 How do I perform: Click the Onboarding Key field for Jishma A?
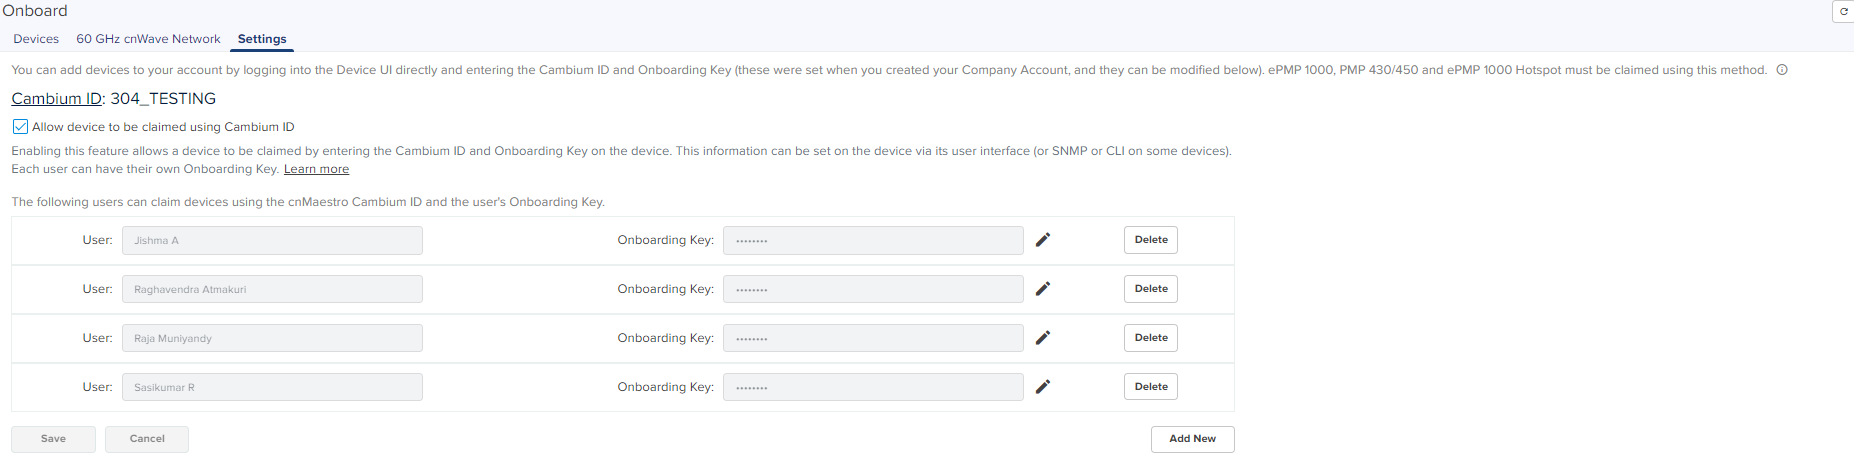click(x=873, y=240)
